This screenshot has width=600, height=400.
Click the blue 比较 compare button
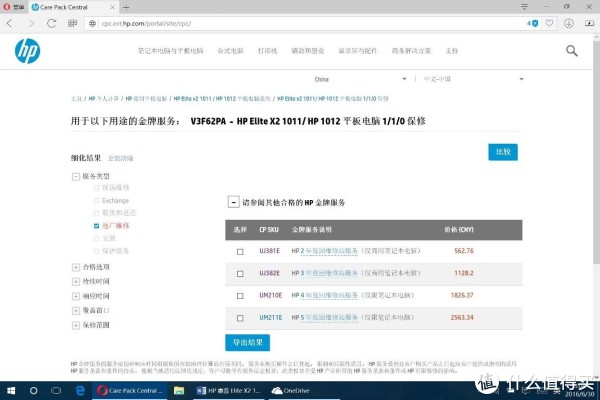point(503,152)
